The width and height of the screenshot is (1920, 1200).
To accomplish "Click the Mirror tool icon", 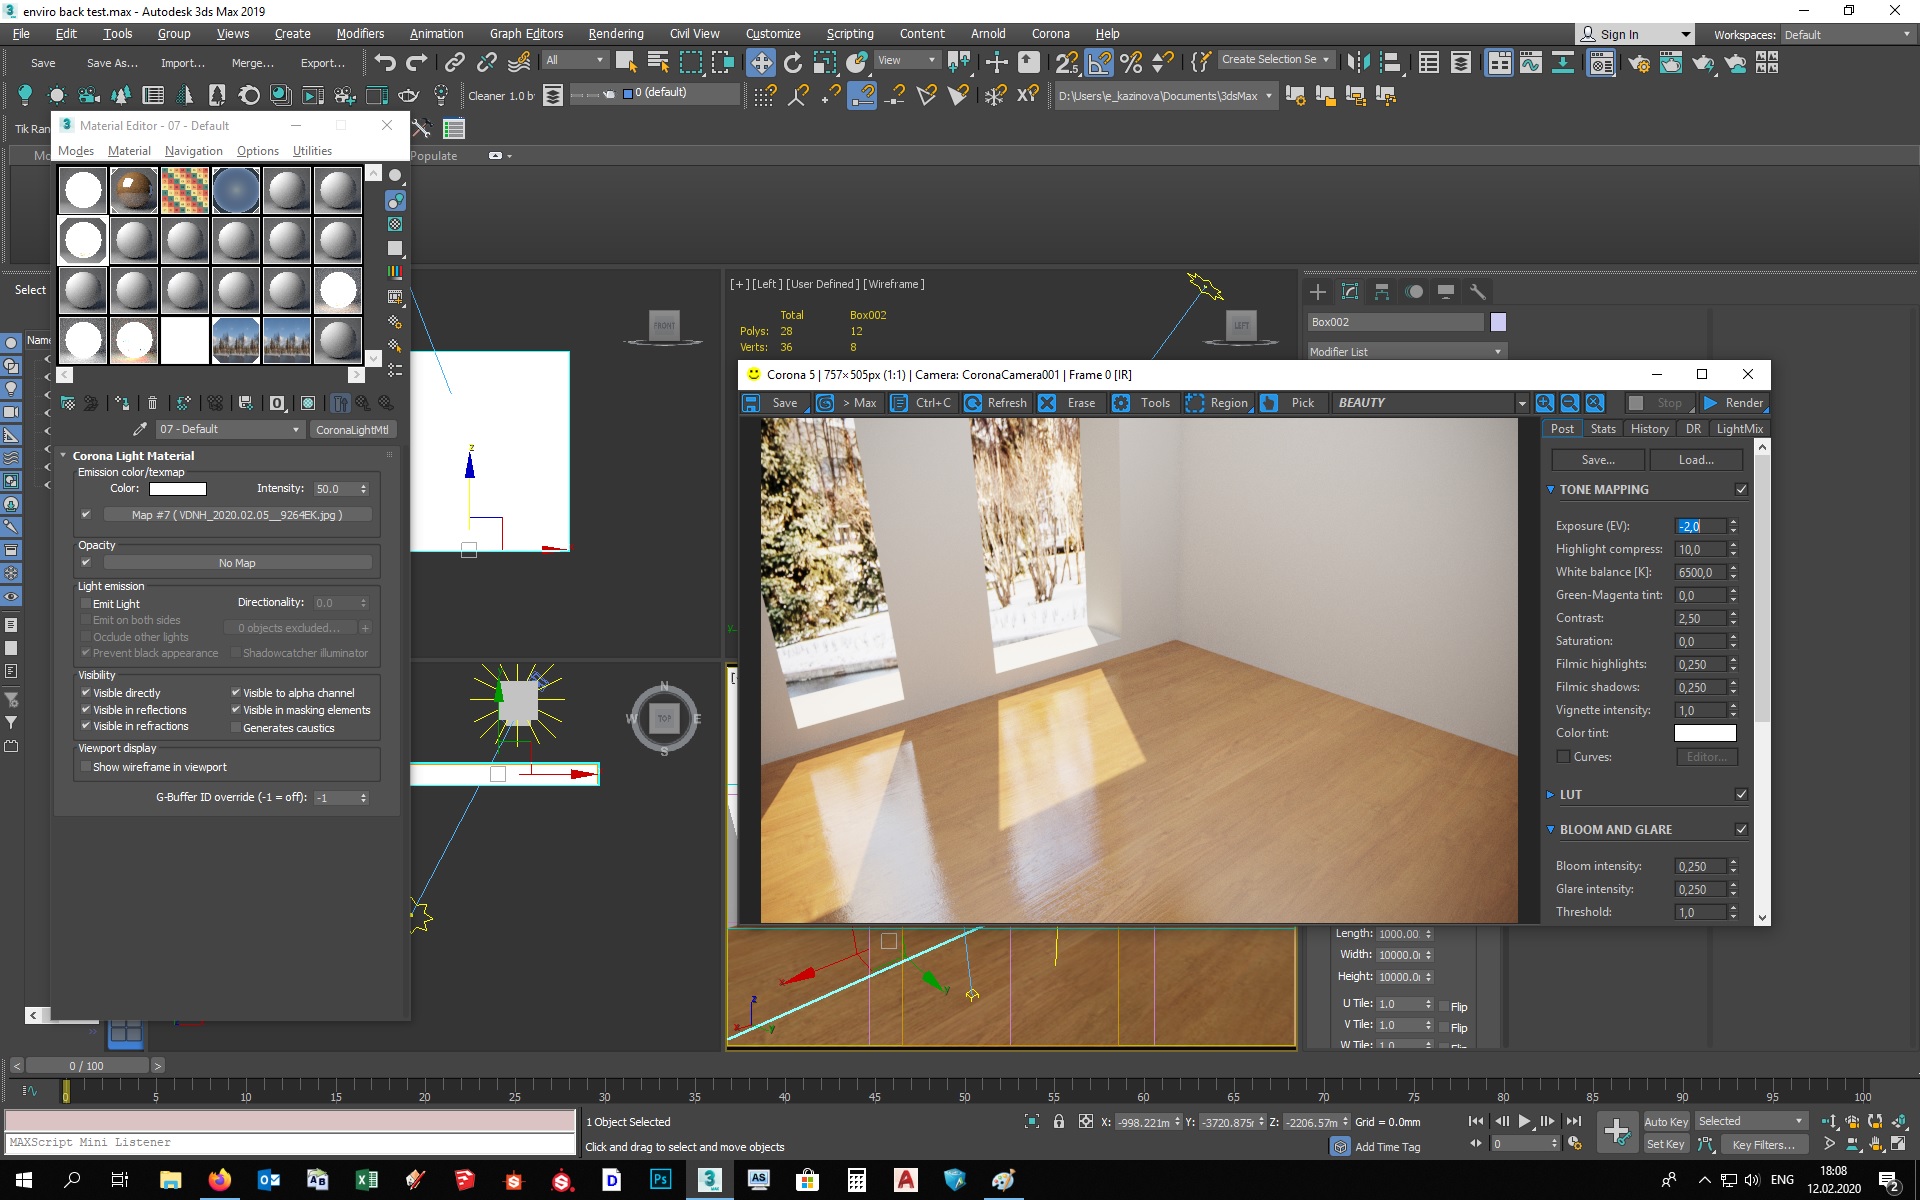I will (x=1358, y=62).
